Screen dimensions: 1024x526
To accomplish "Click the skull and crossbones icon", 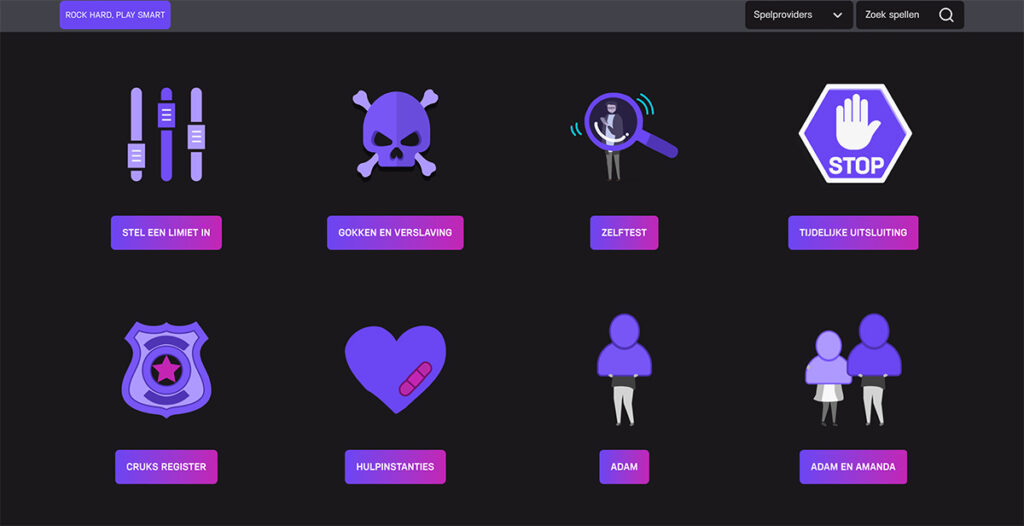I will (x=395, y=134).
